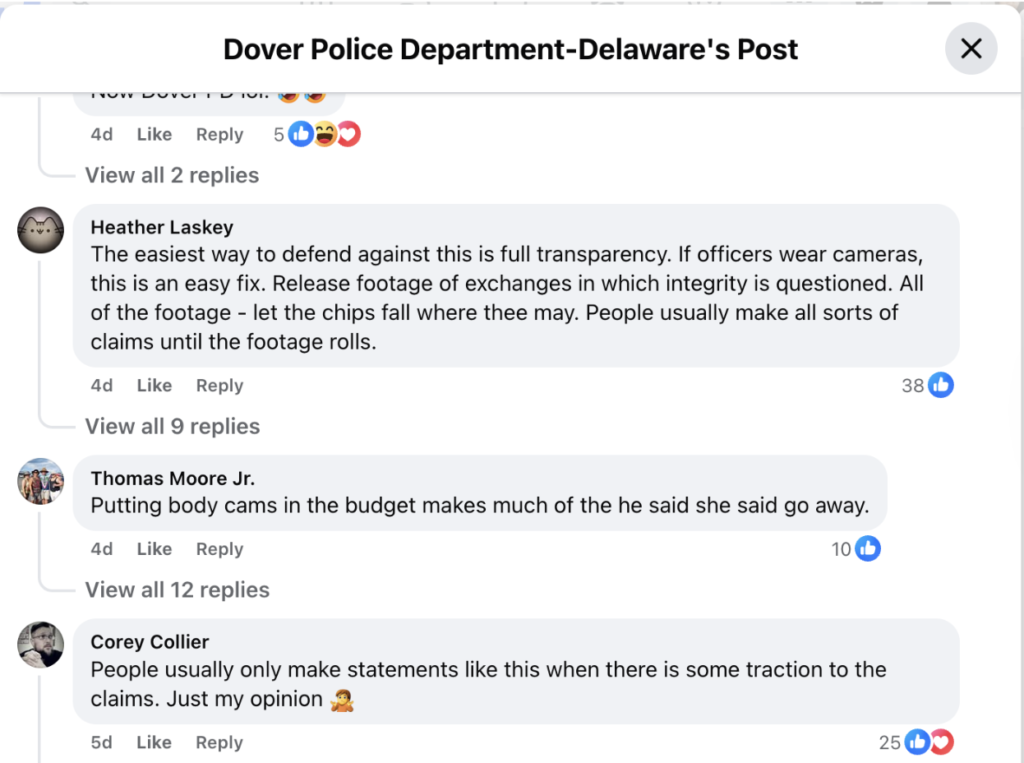Open Thomas Moore Jr.'s profile picture
The height and width of the screenshot is (763, 1024).
click(40, 481)
